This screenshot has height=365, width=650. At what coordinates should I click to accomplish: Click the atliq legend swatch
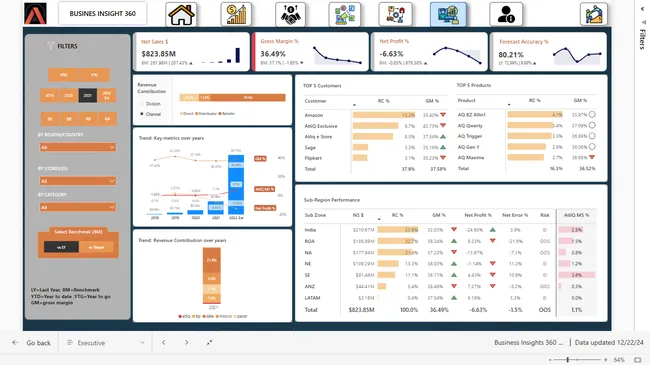coord(180,316)
